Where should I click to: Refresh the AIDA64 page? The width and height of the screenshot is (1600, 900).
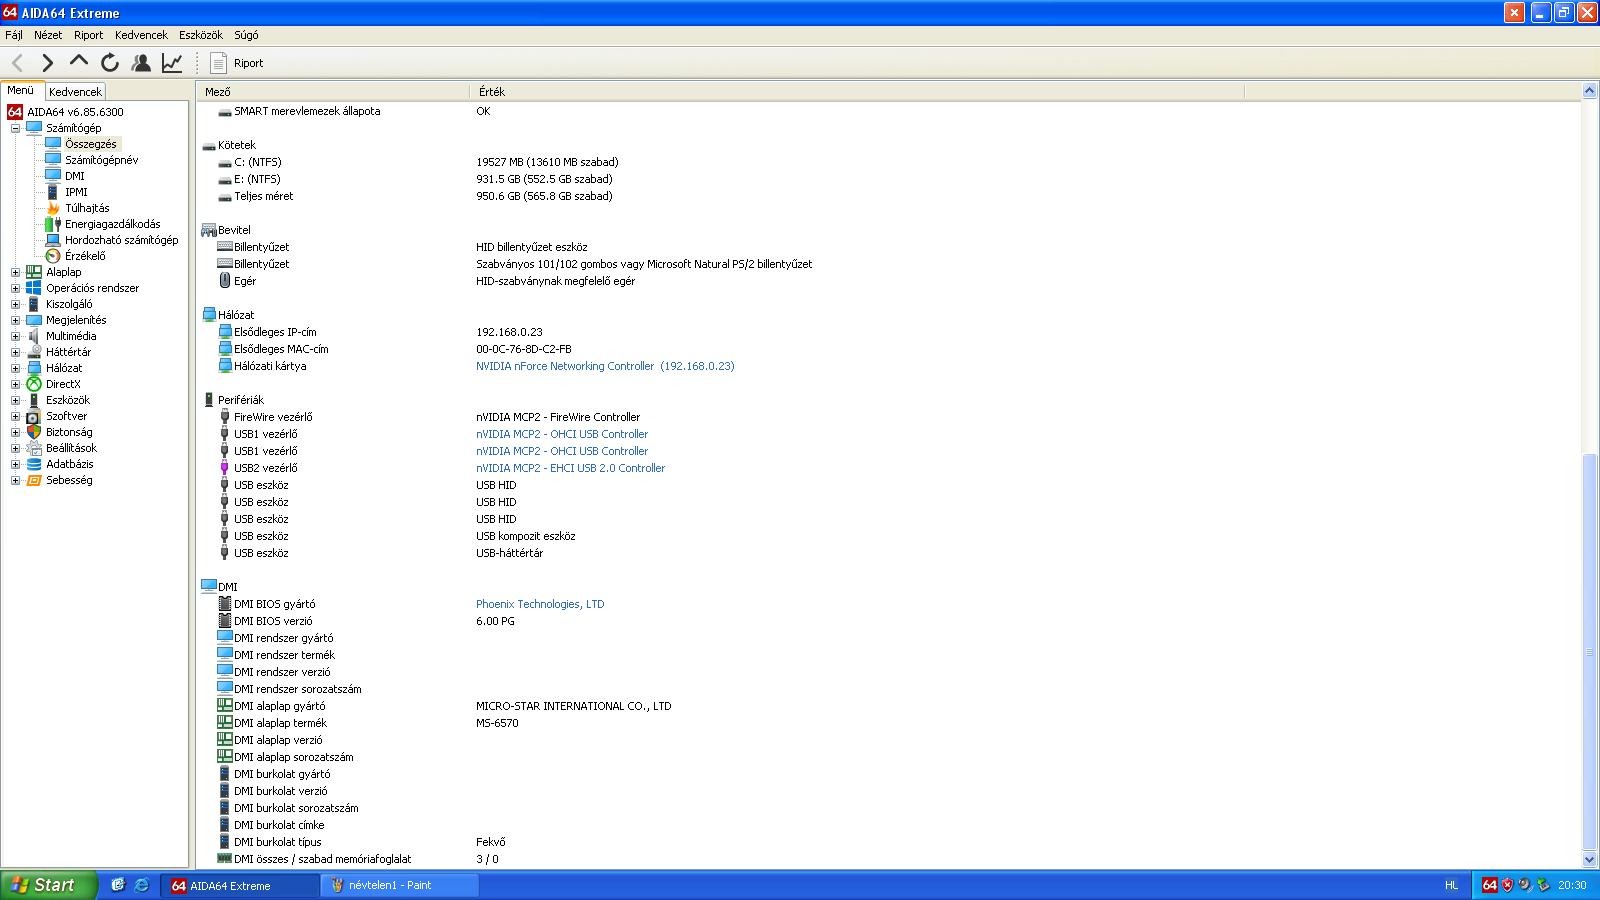tap(110, 63)
